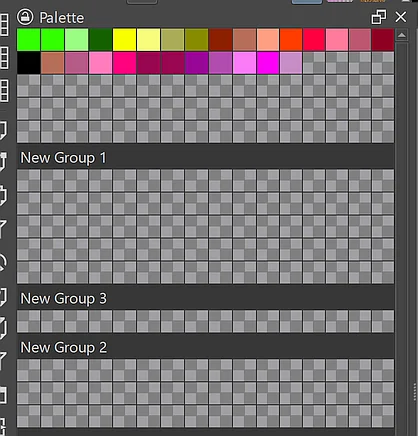Float the Palette docker with overlapping-windows icon

[x=379, y=17]
